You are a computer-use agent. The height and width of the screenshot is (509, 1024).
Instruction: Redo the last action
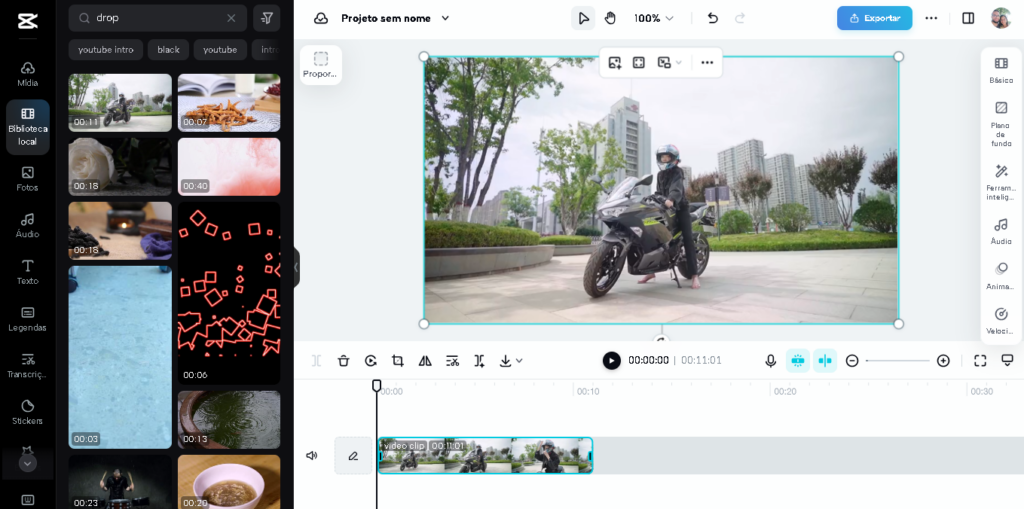click(740, 18)
